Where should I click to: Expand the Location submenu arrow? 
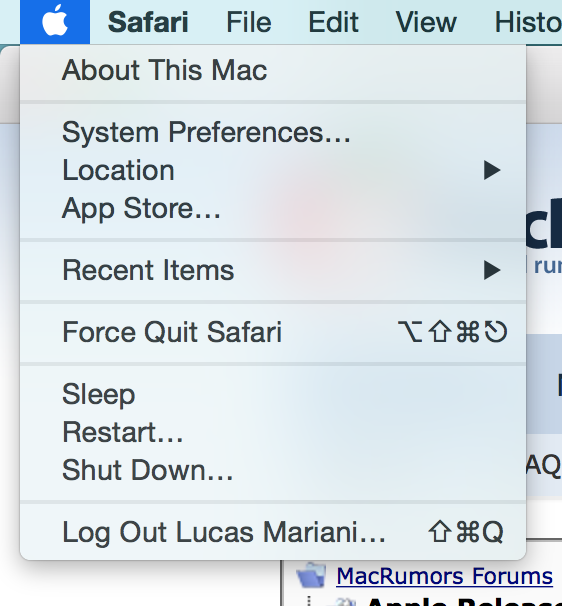click(492, 170)
